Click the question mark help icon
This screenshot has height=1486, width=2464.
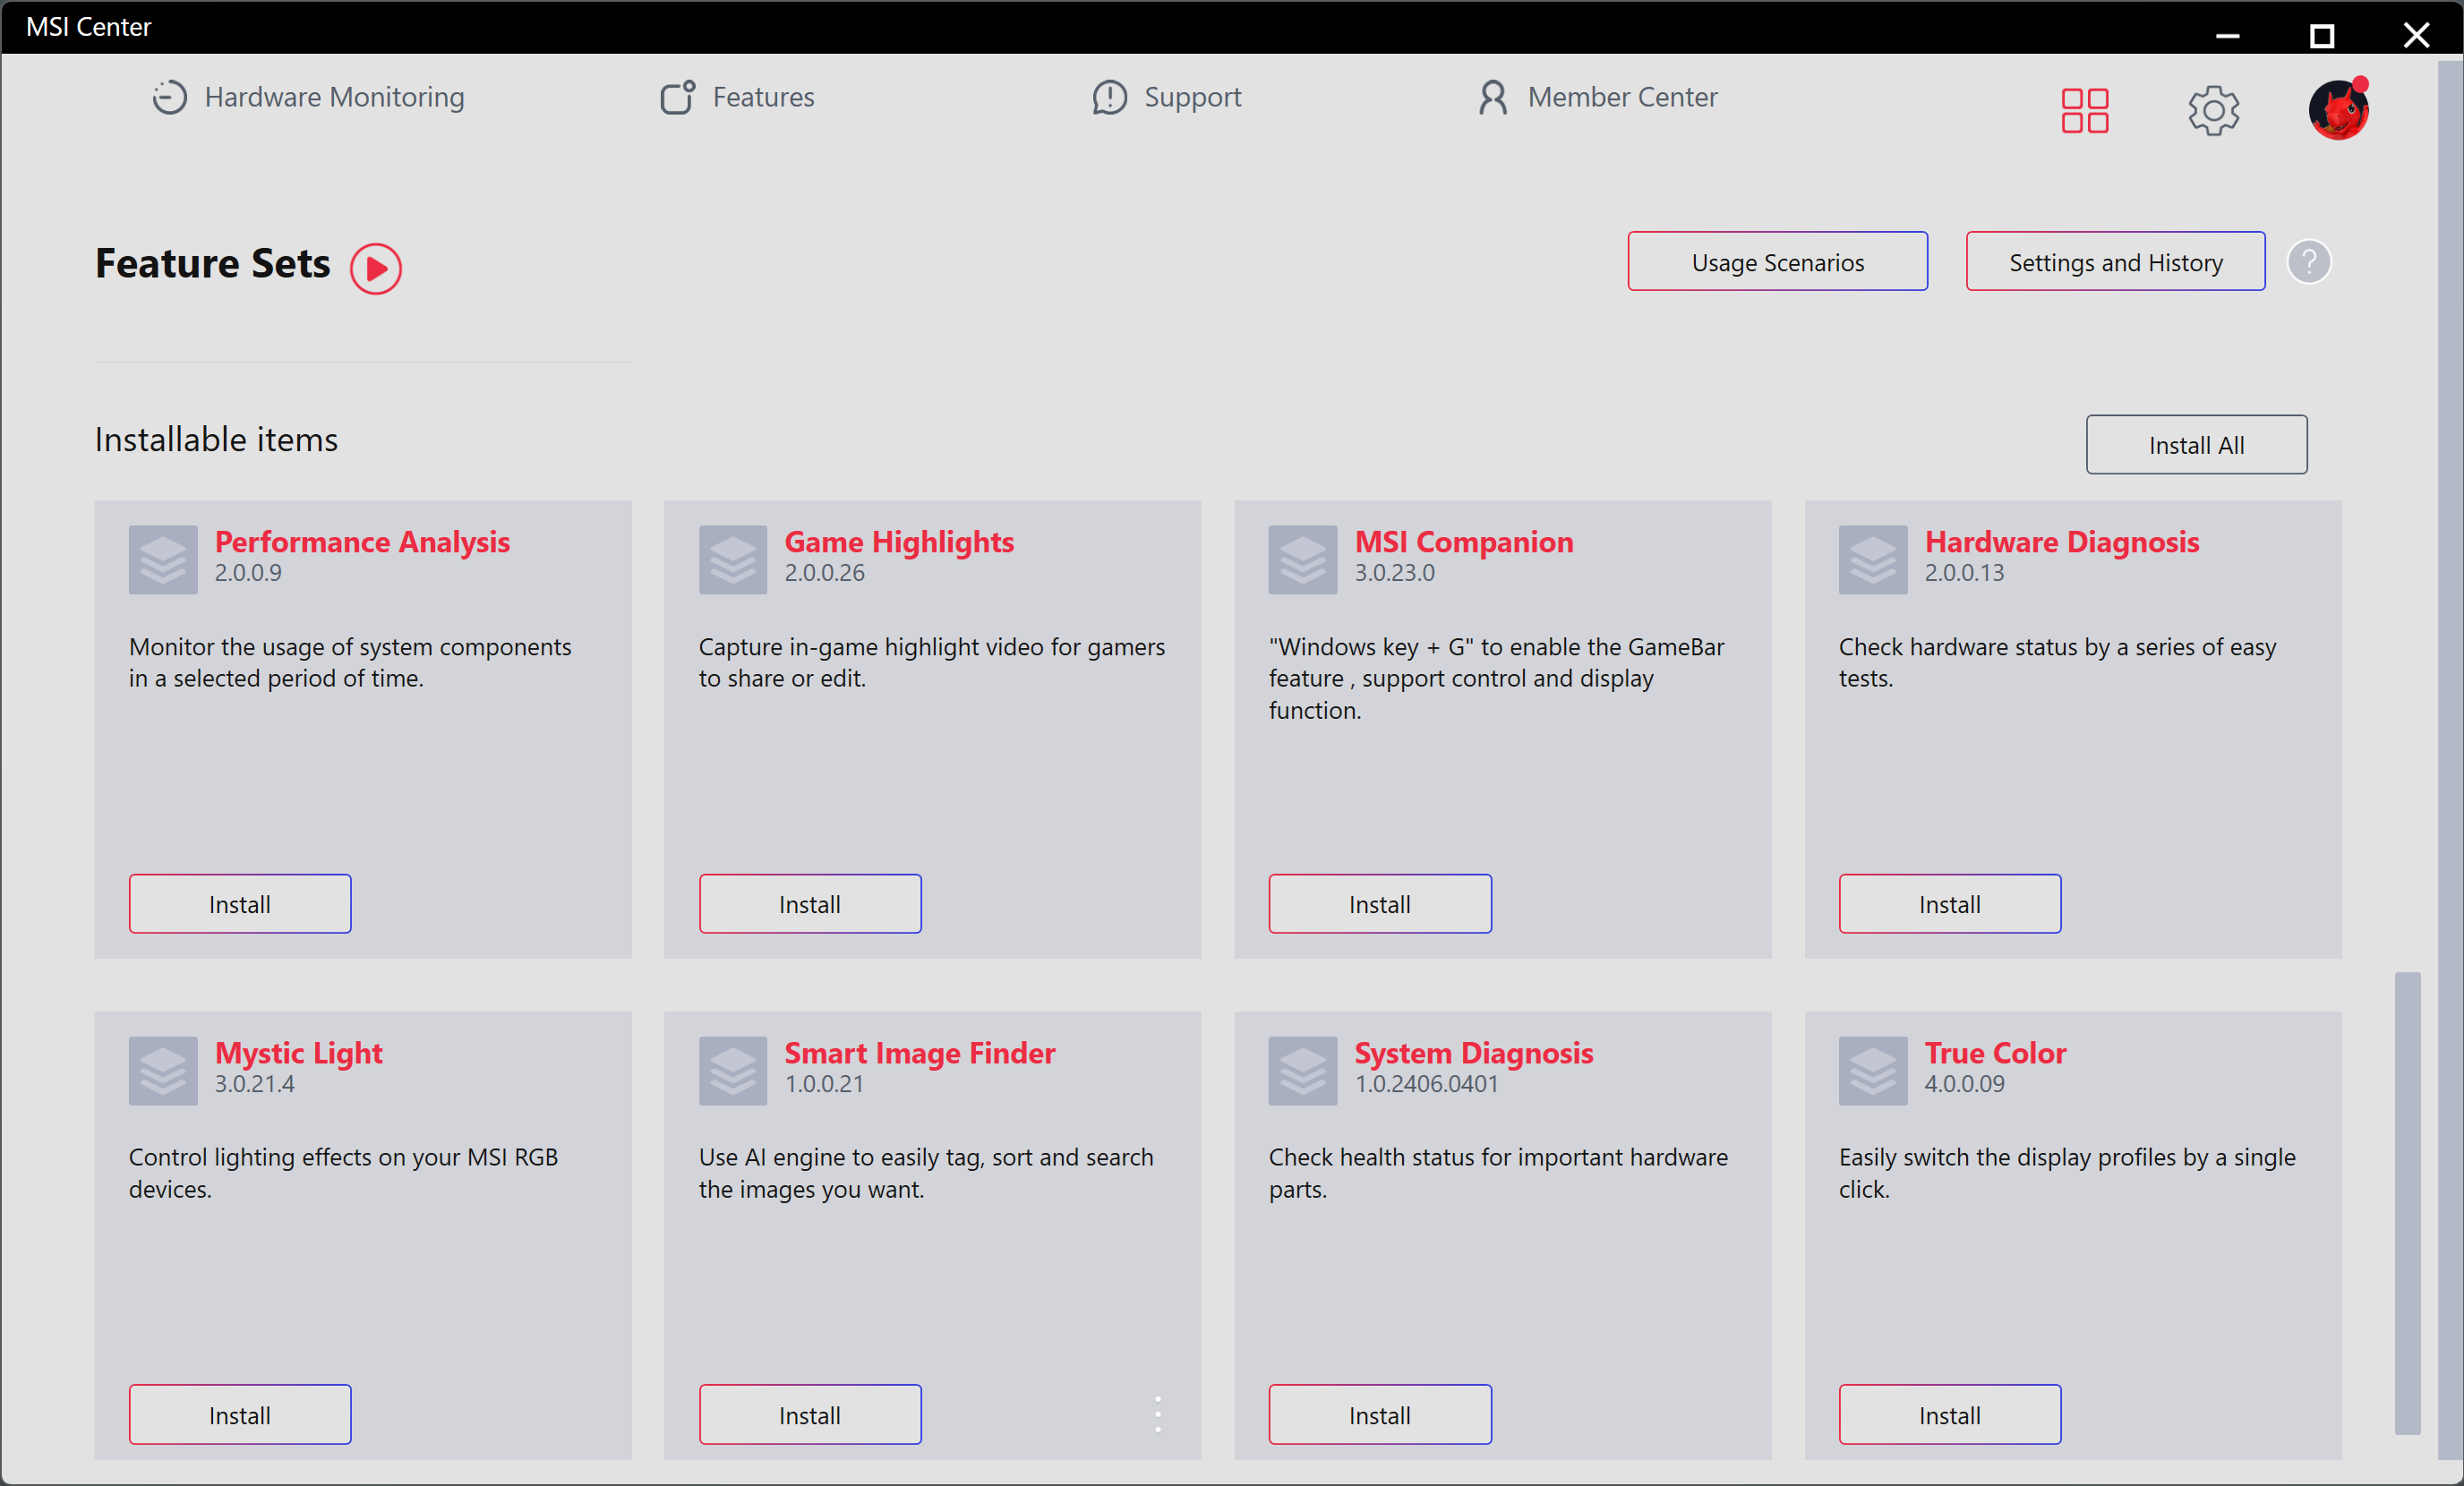[2309, 262]
